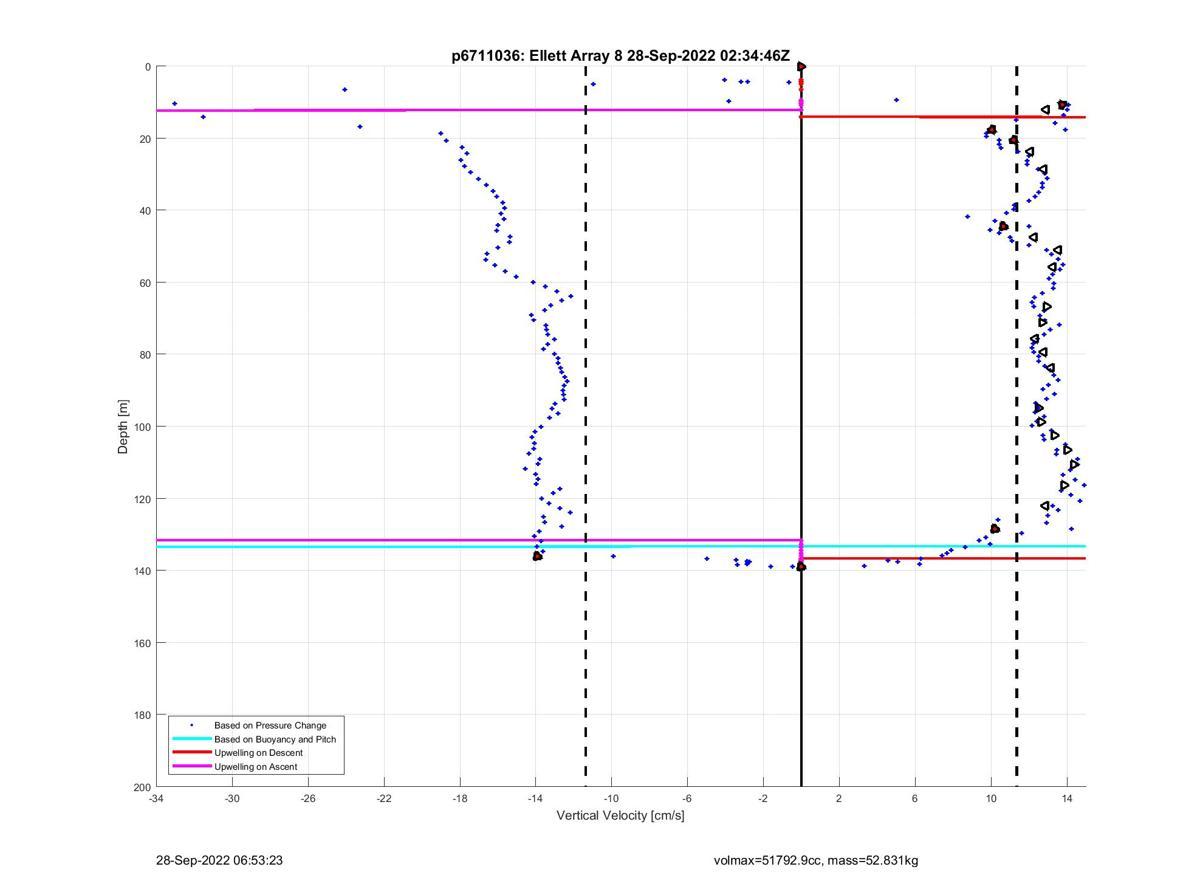Click the cyan line sample in legend
This screenshot has height=885, width=1200.
coord(191,739)
